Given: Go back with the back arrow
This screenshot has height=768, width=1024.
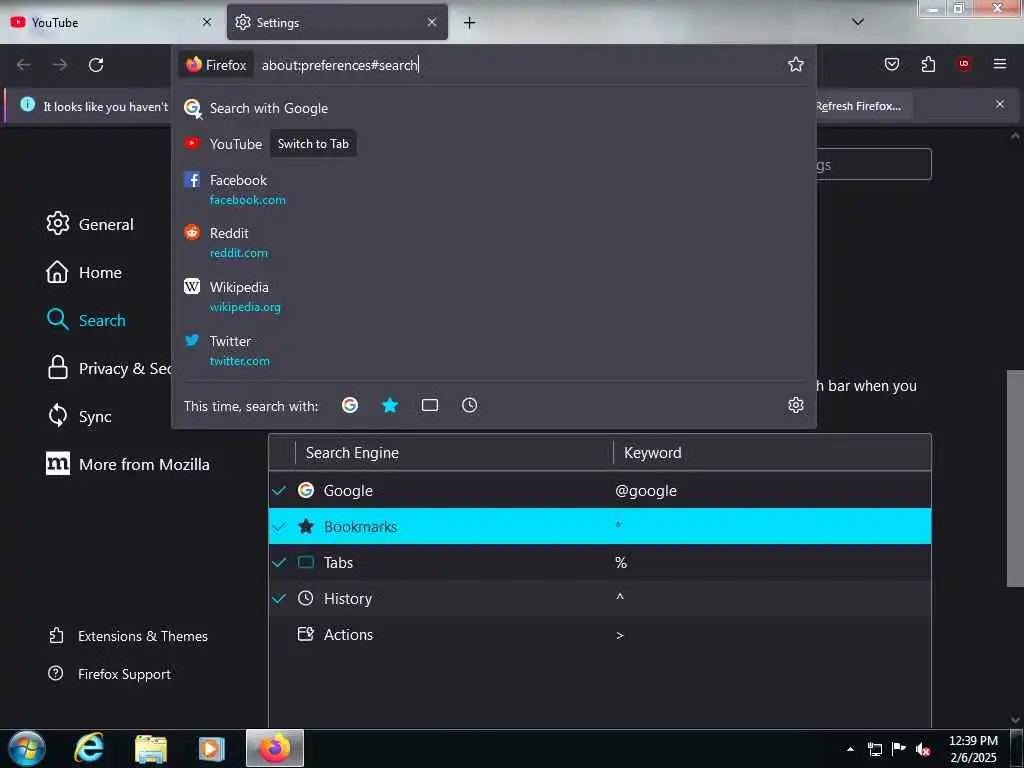Looking at the screenshot, I should click(x=24, y=65).
